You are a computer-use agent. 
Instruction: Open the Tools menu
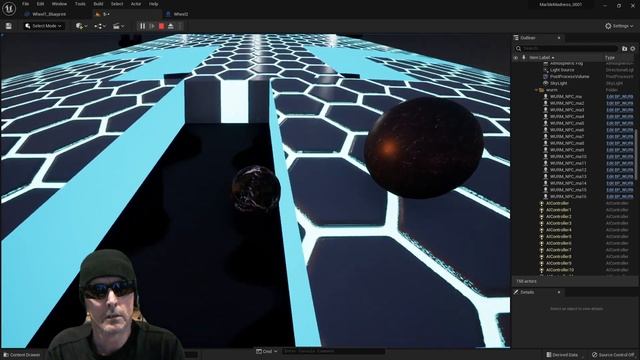(80, 4)
